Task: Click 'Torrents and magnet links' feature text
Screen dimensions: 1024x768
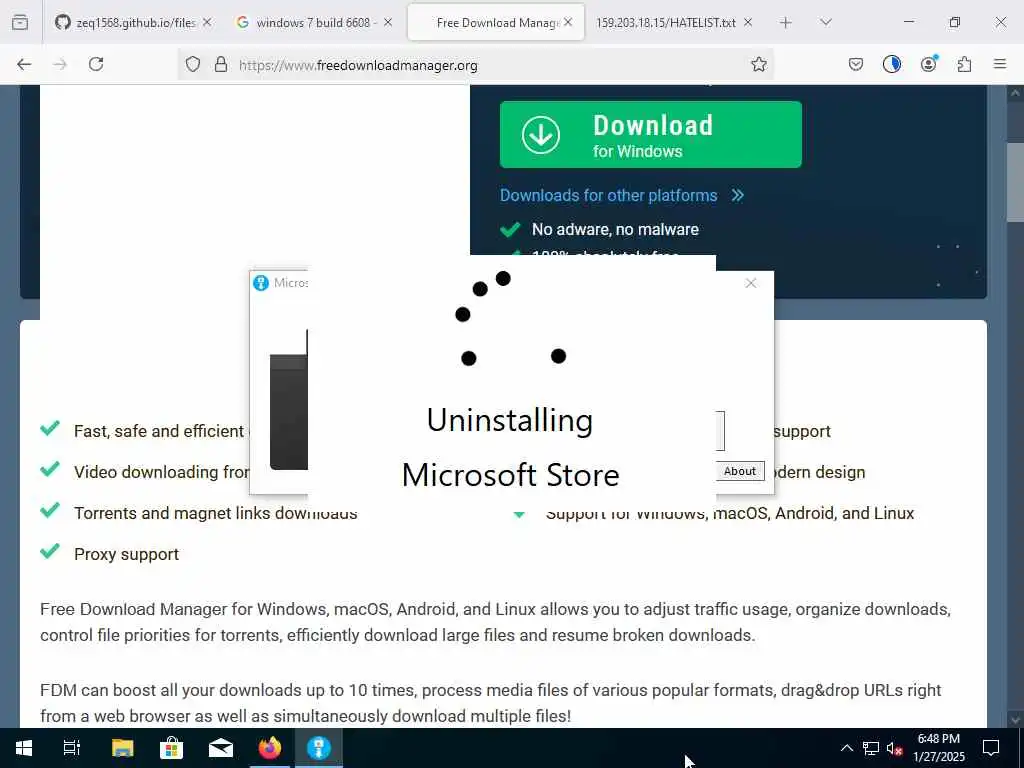Action: (216, 513)
